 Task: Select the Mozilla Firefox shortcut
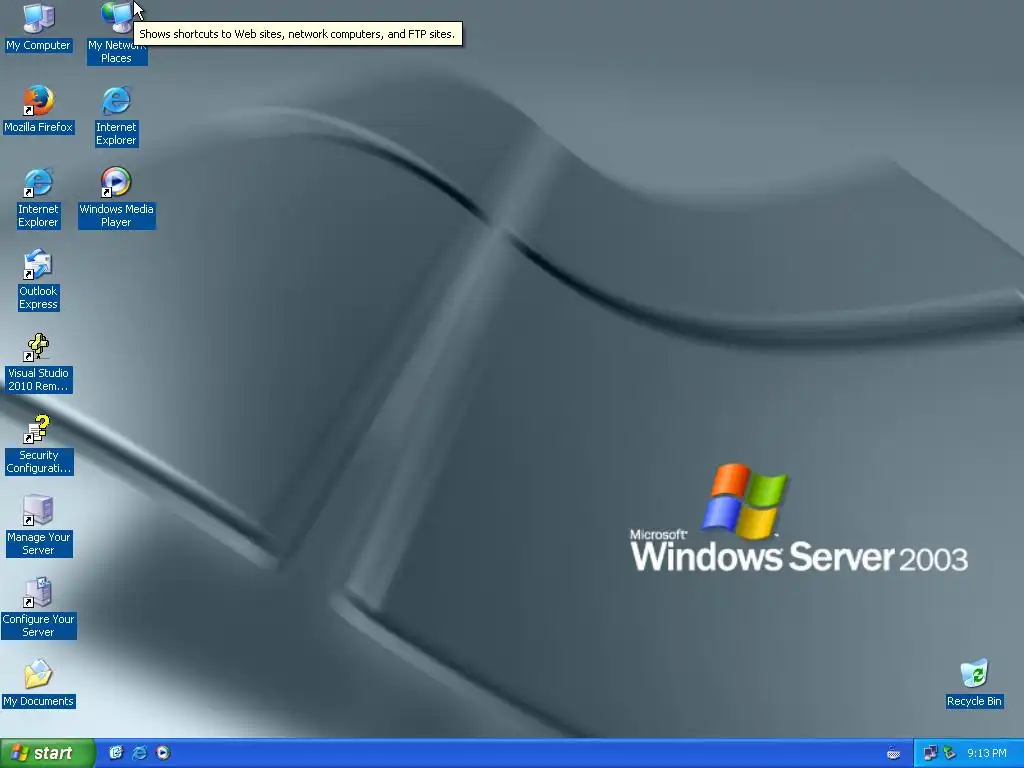click(x=39, y=109)
